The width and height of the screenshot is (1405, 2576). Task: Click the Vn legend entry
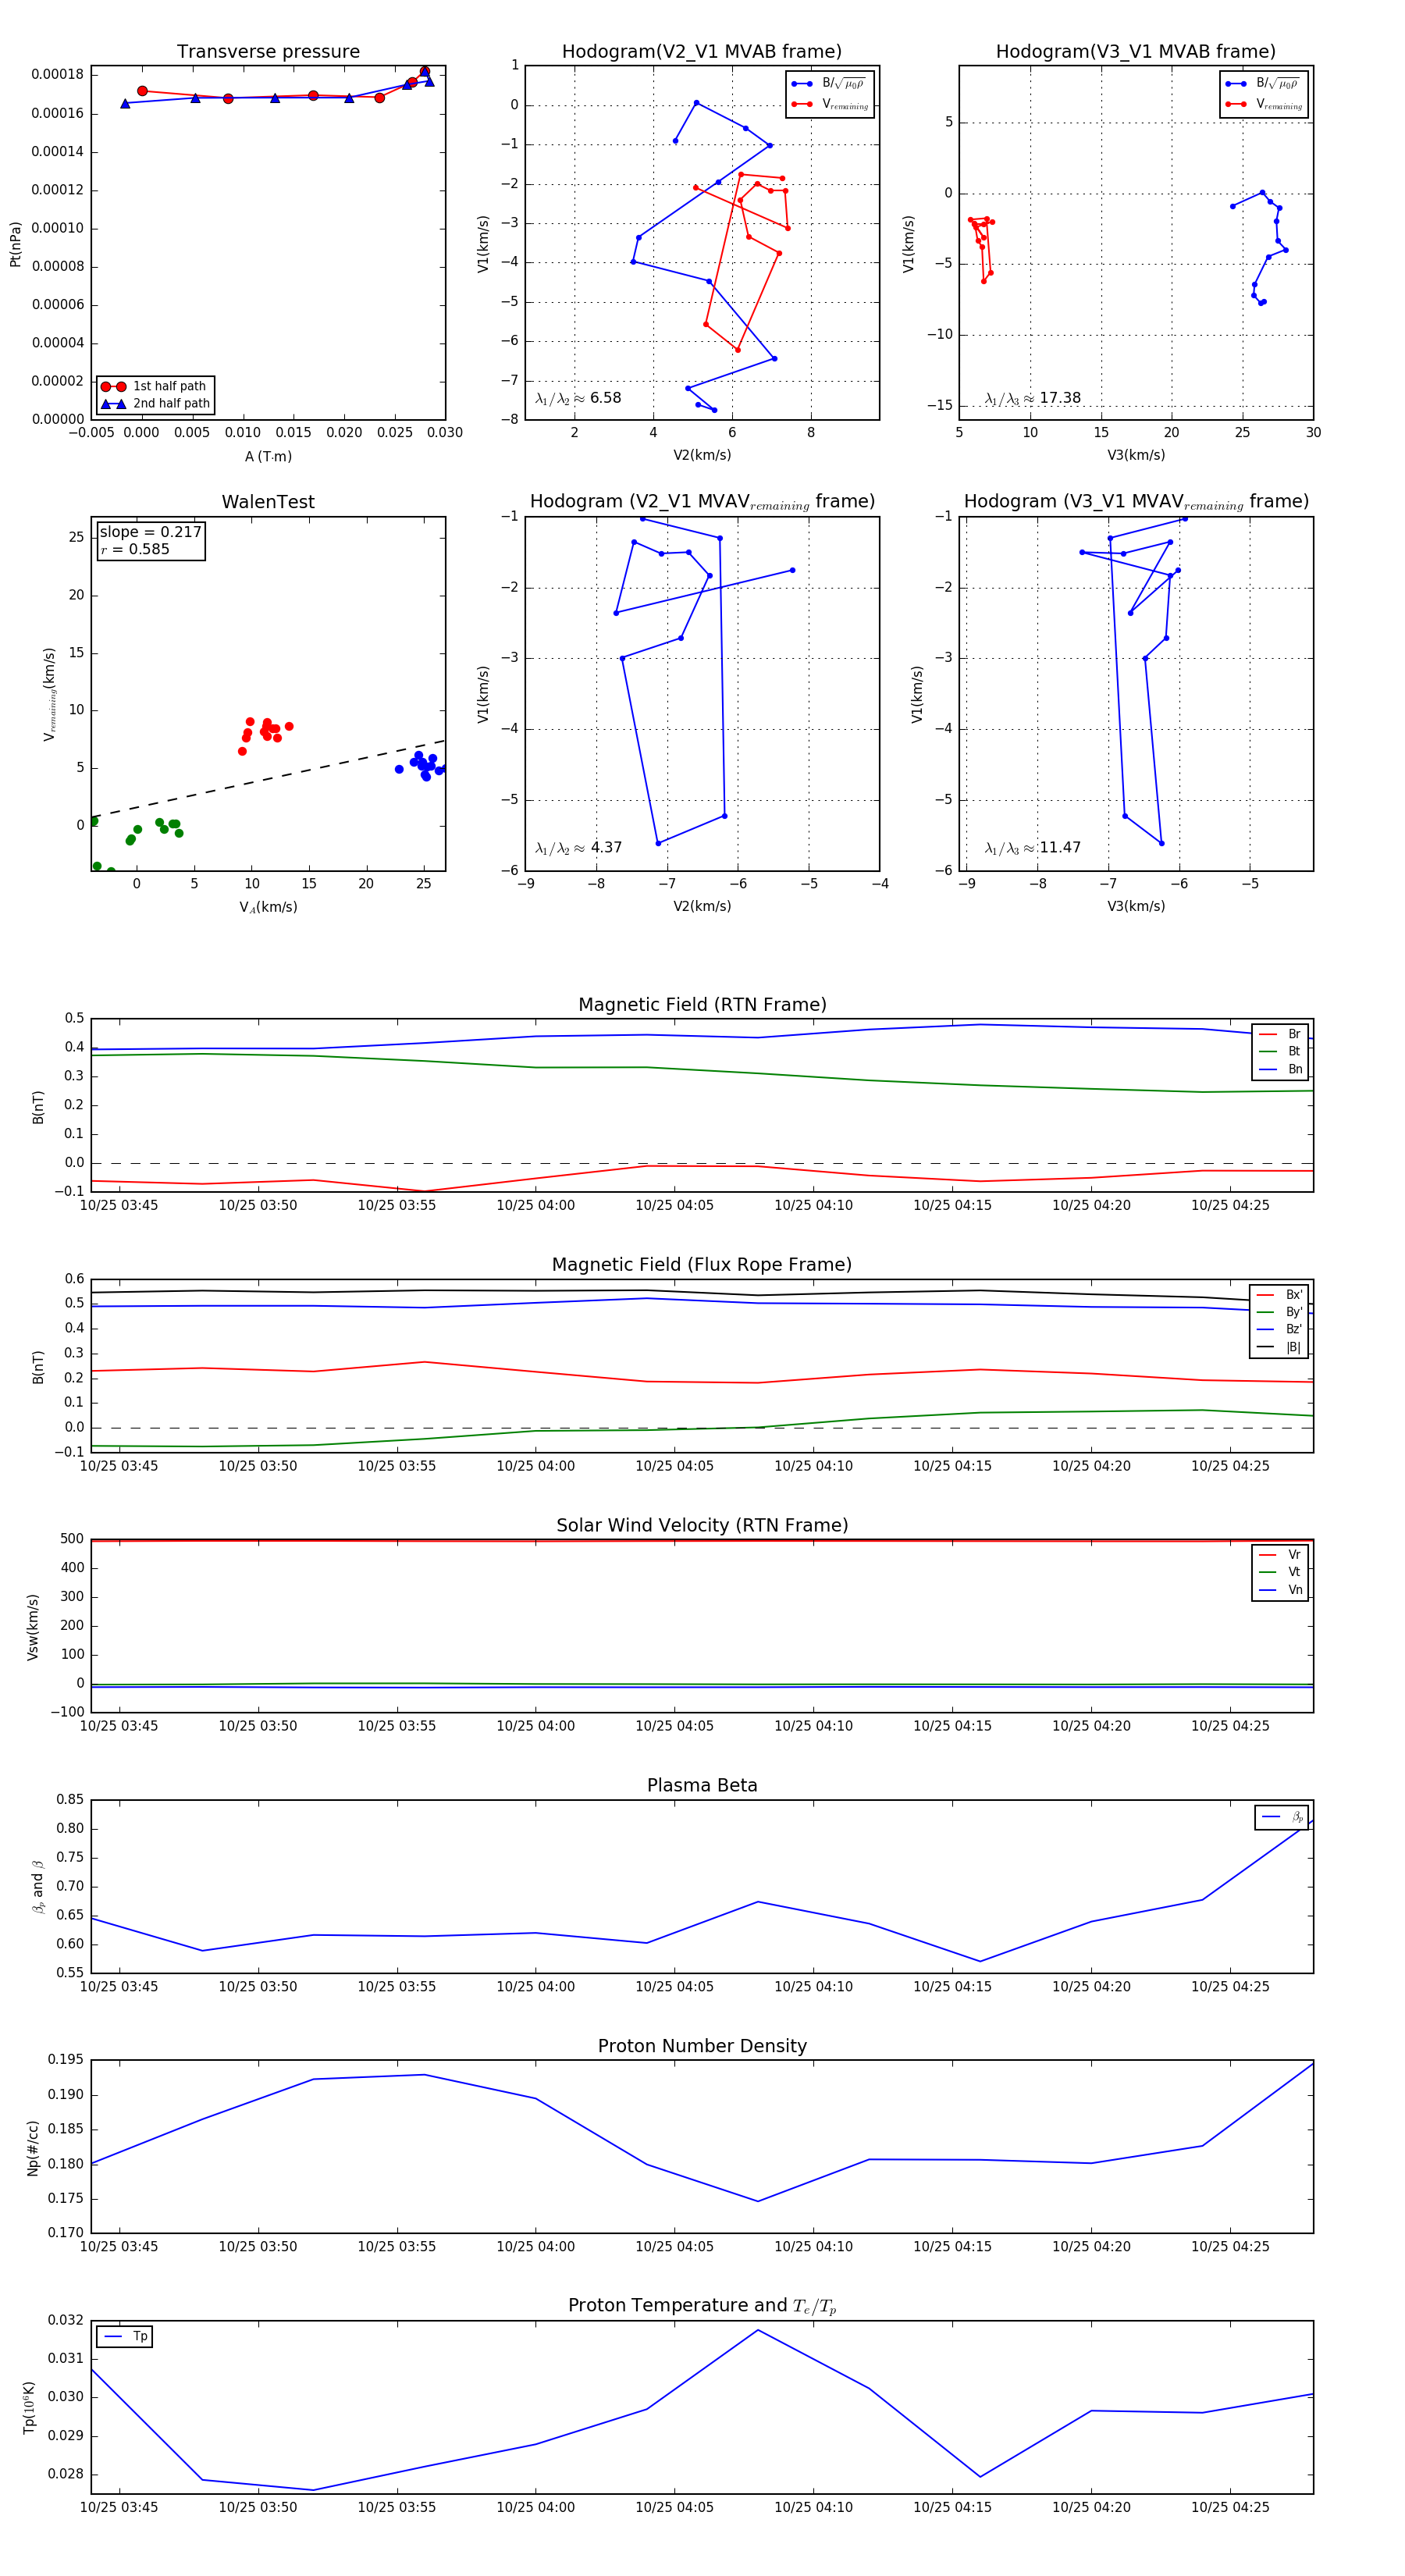coord(1280,1590)
